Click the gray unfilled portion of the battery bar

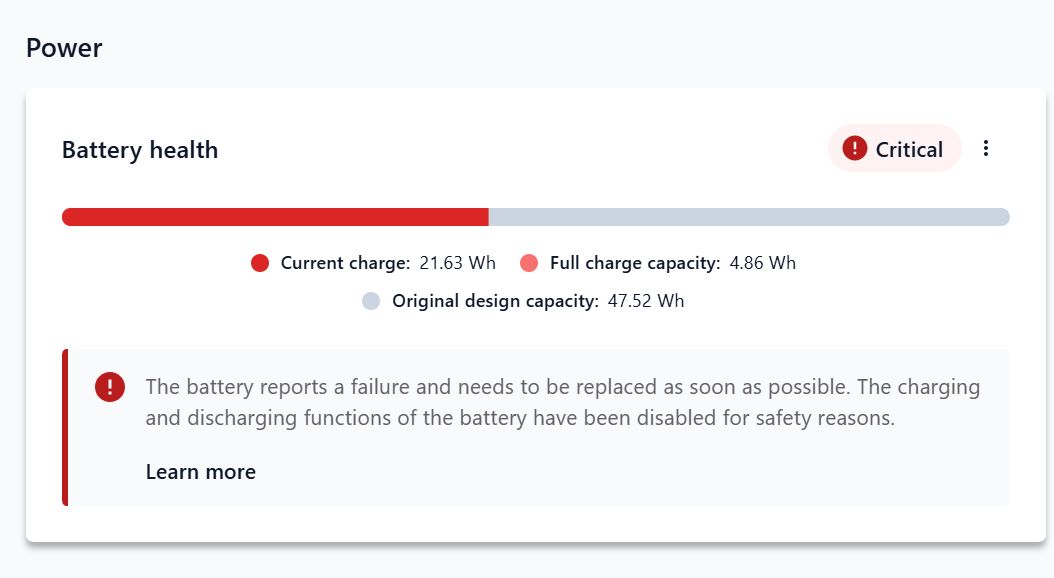pos(748,217)
